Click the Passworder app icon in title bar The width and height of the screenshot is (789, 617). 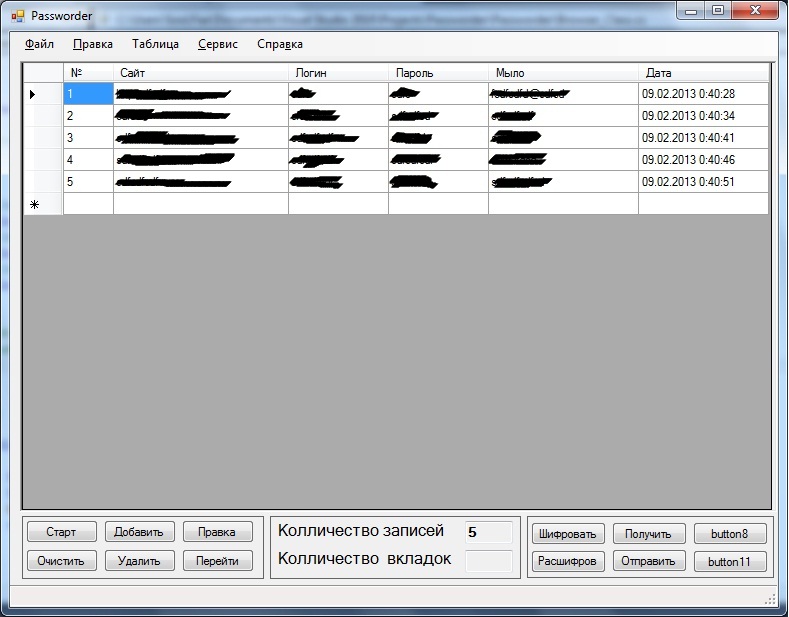click(x=18, y=16)
